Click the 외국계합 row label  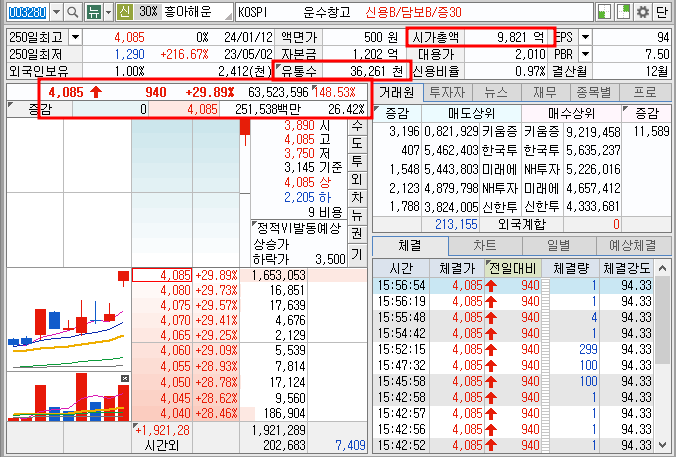[x=522, y=224]
